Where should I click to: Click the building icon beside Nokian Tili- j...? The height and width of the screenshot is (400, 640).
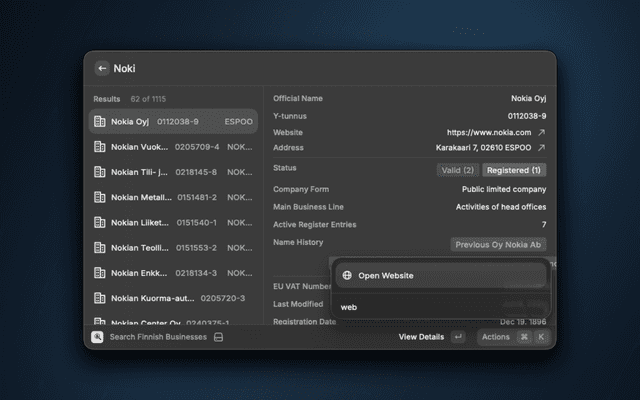[x=100, y=172]
